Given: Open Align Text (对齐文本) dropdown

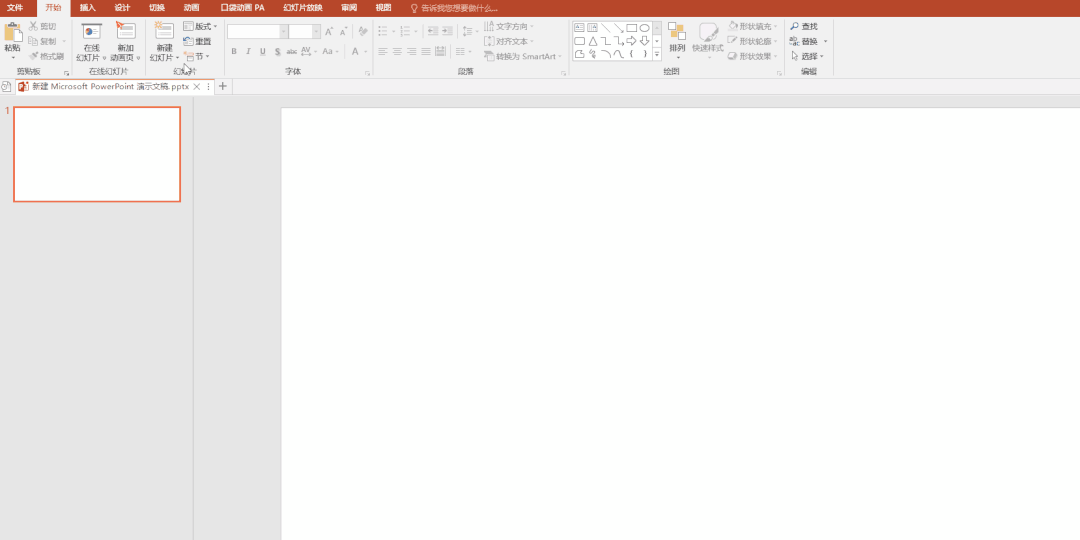Looking at the screenshot, I should tap(509, 41).
